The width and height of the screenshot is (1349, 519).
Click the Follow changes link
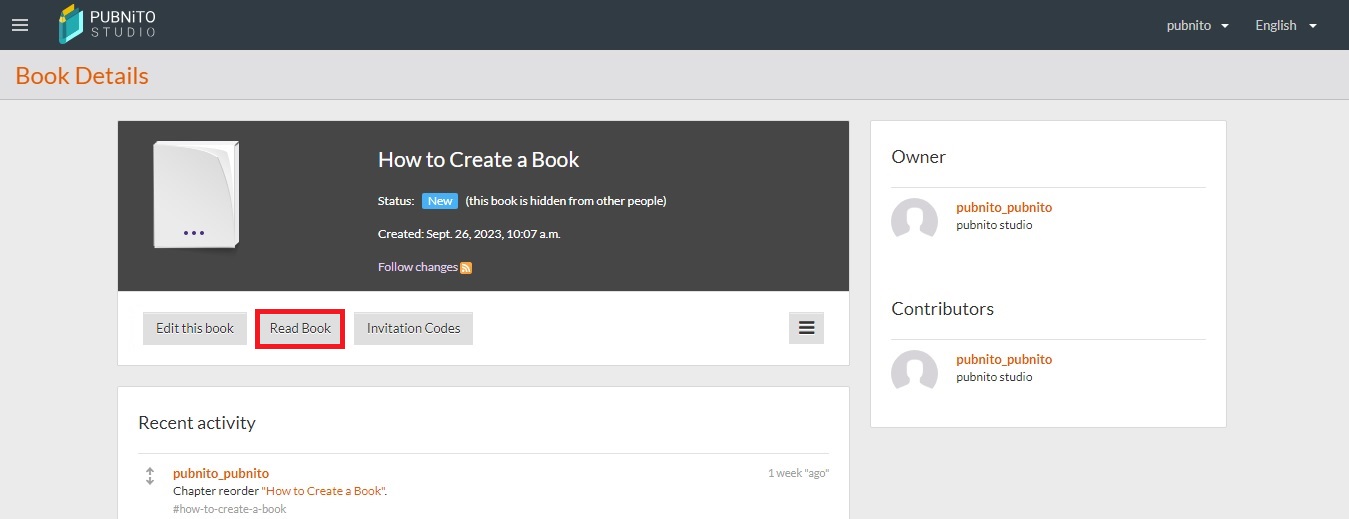click(418, 267)
